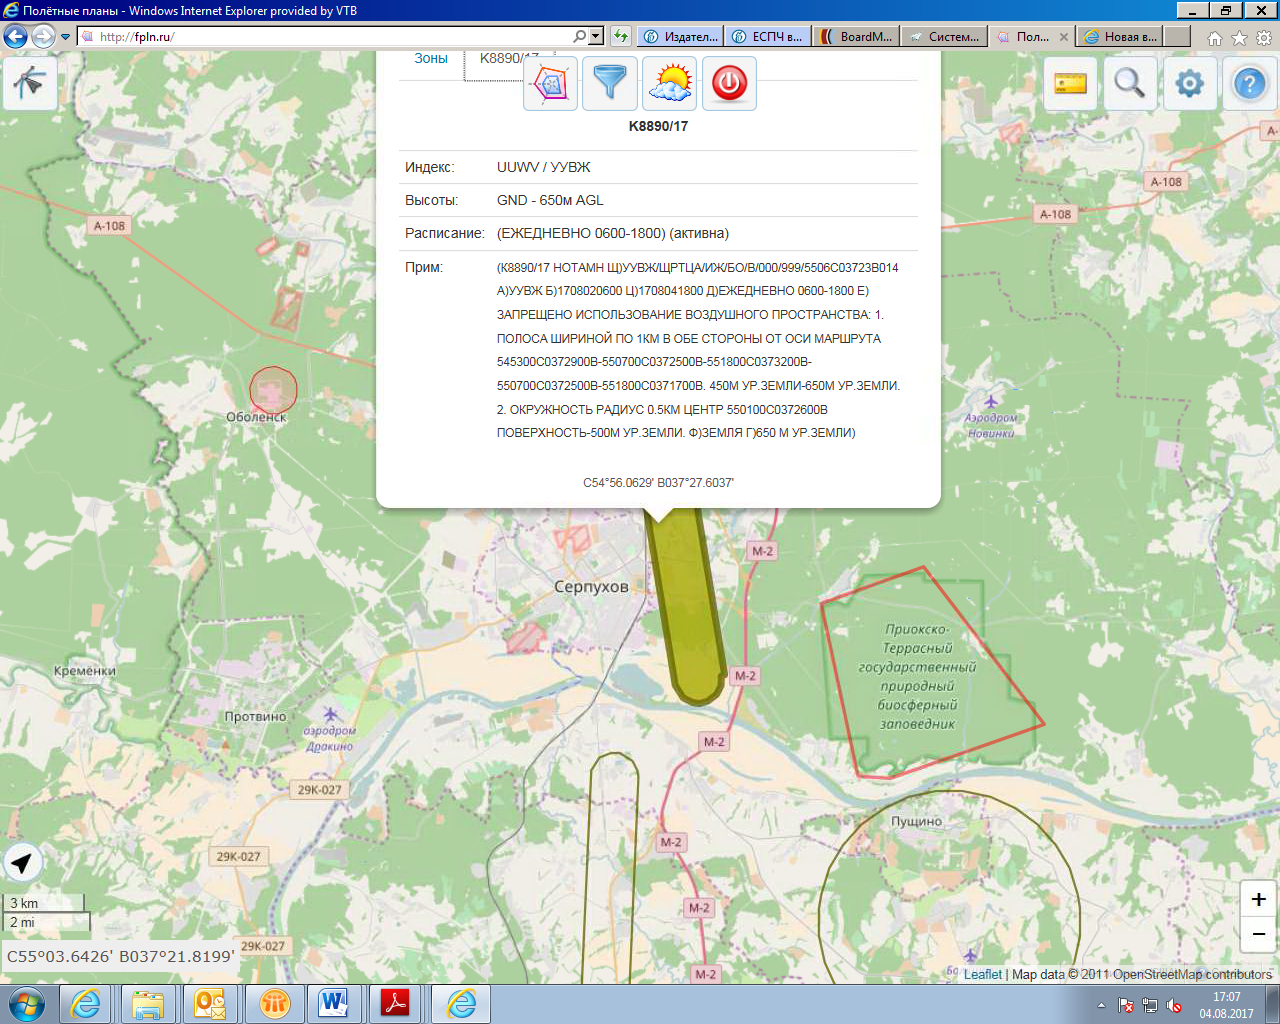
Task: Switch to the BoardM... browser tab
Action: 856,37
